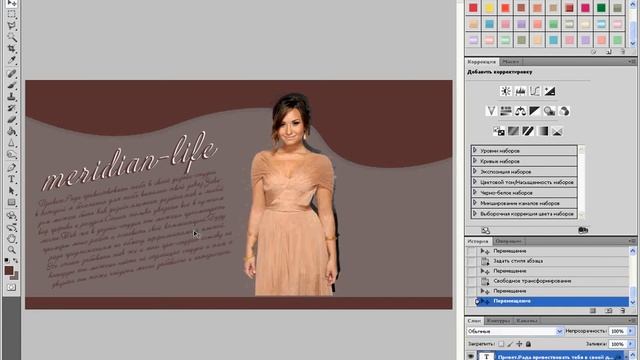Viewport: 640px width, 360px height.
Task: Add an Exposure adjustment
Action: (x=549, y=91)
